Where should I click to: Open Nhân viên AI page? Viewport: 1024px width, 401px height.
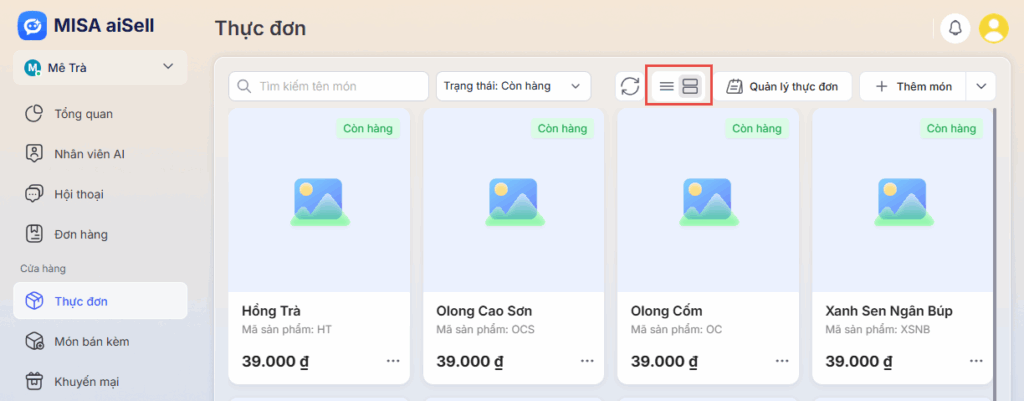coord(89,154)
